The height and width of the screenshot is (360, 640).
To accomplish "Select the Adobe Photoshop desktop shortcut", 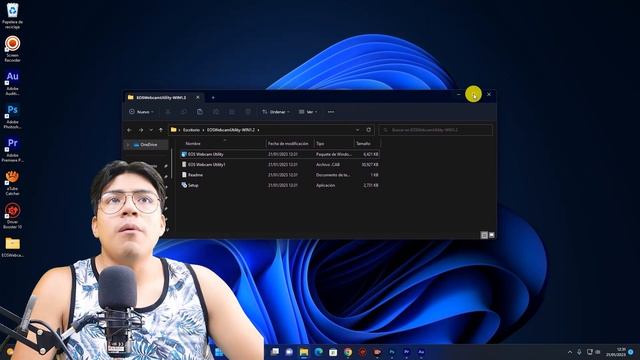I will click(x=13, y=116).
